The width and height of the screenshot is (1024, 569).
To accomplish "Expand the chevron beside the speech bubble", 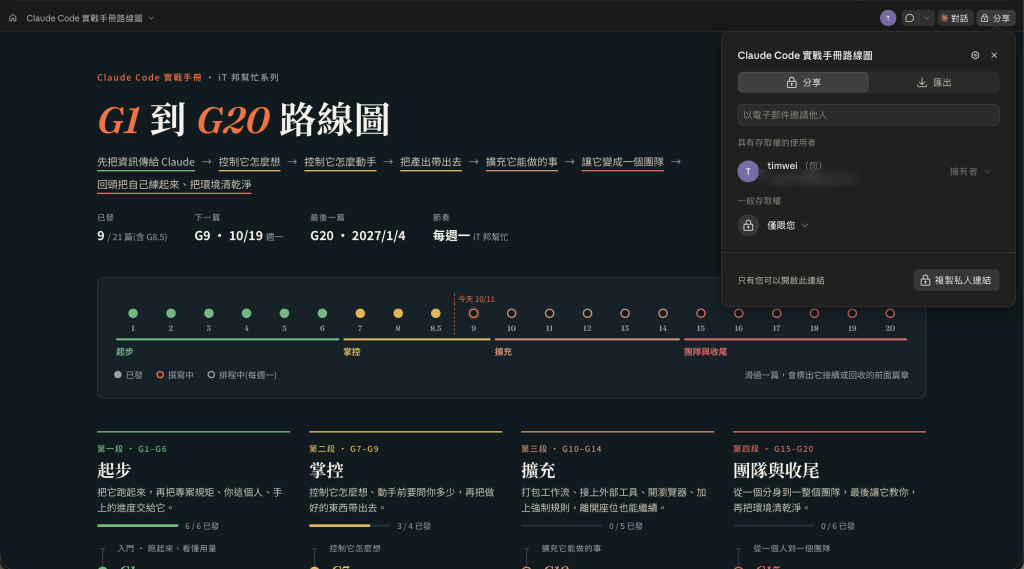I will (x=926, y=18).
